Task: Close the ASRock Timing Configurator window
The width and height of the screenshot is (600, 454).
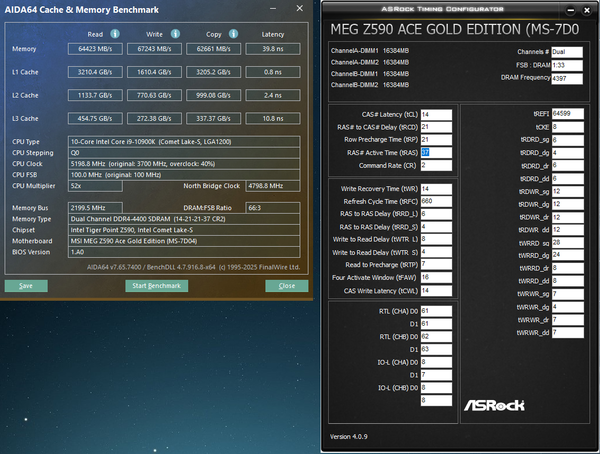Action: click(x=587, y=10)
